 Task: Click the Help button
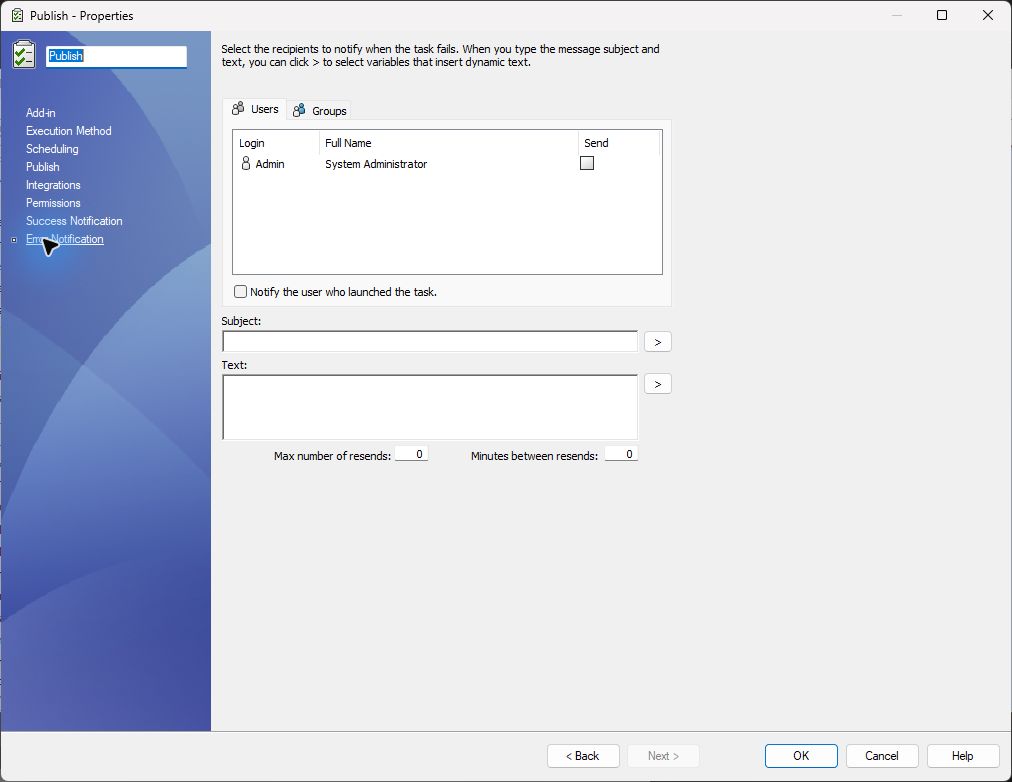pos(962,756)
